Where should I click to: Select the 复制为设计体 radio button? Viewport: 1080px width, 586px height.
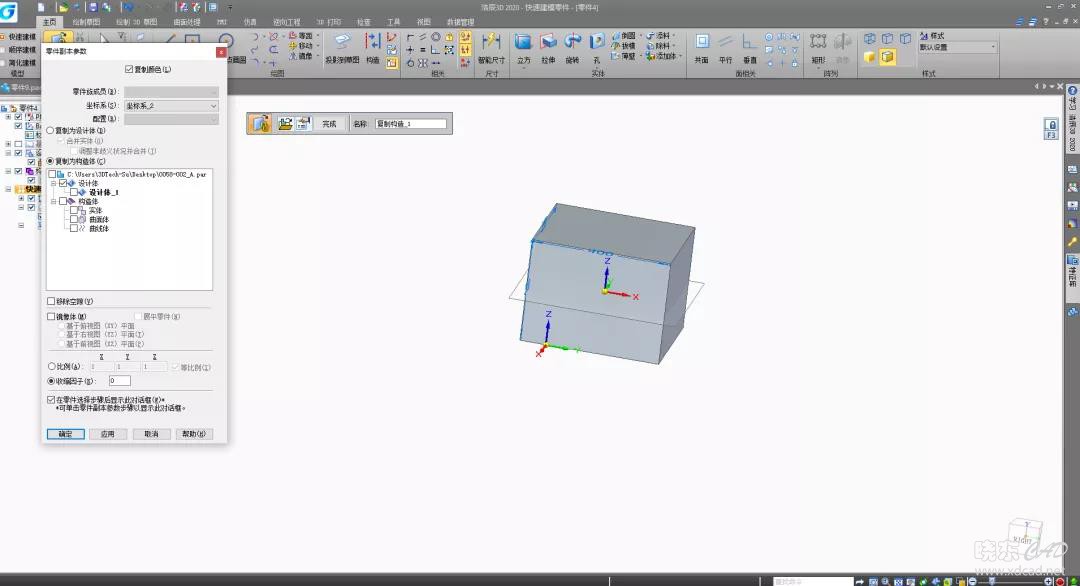tap(51, 130)
